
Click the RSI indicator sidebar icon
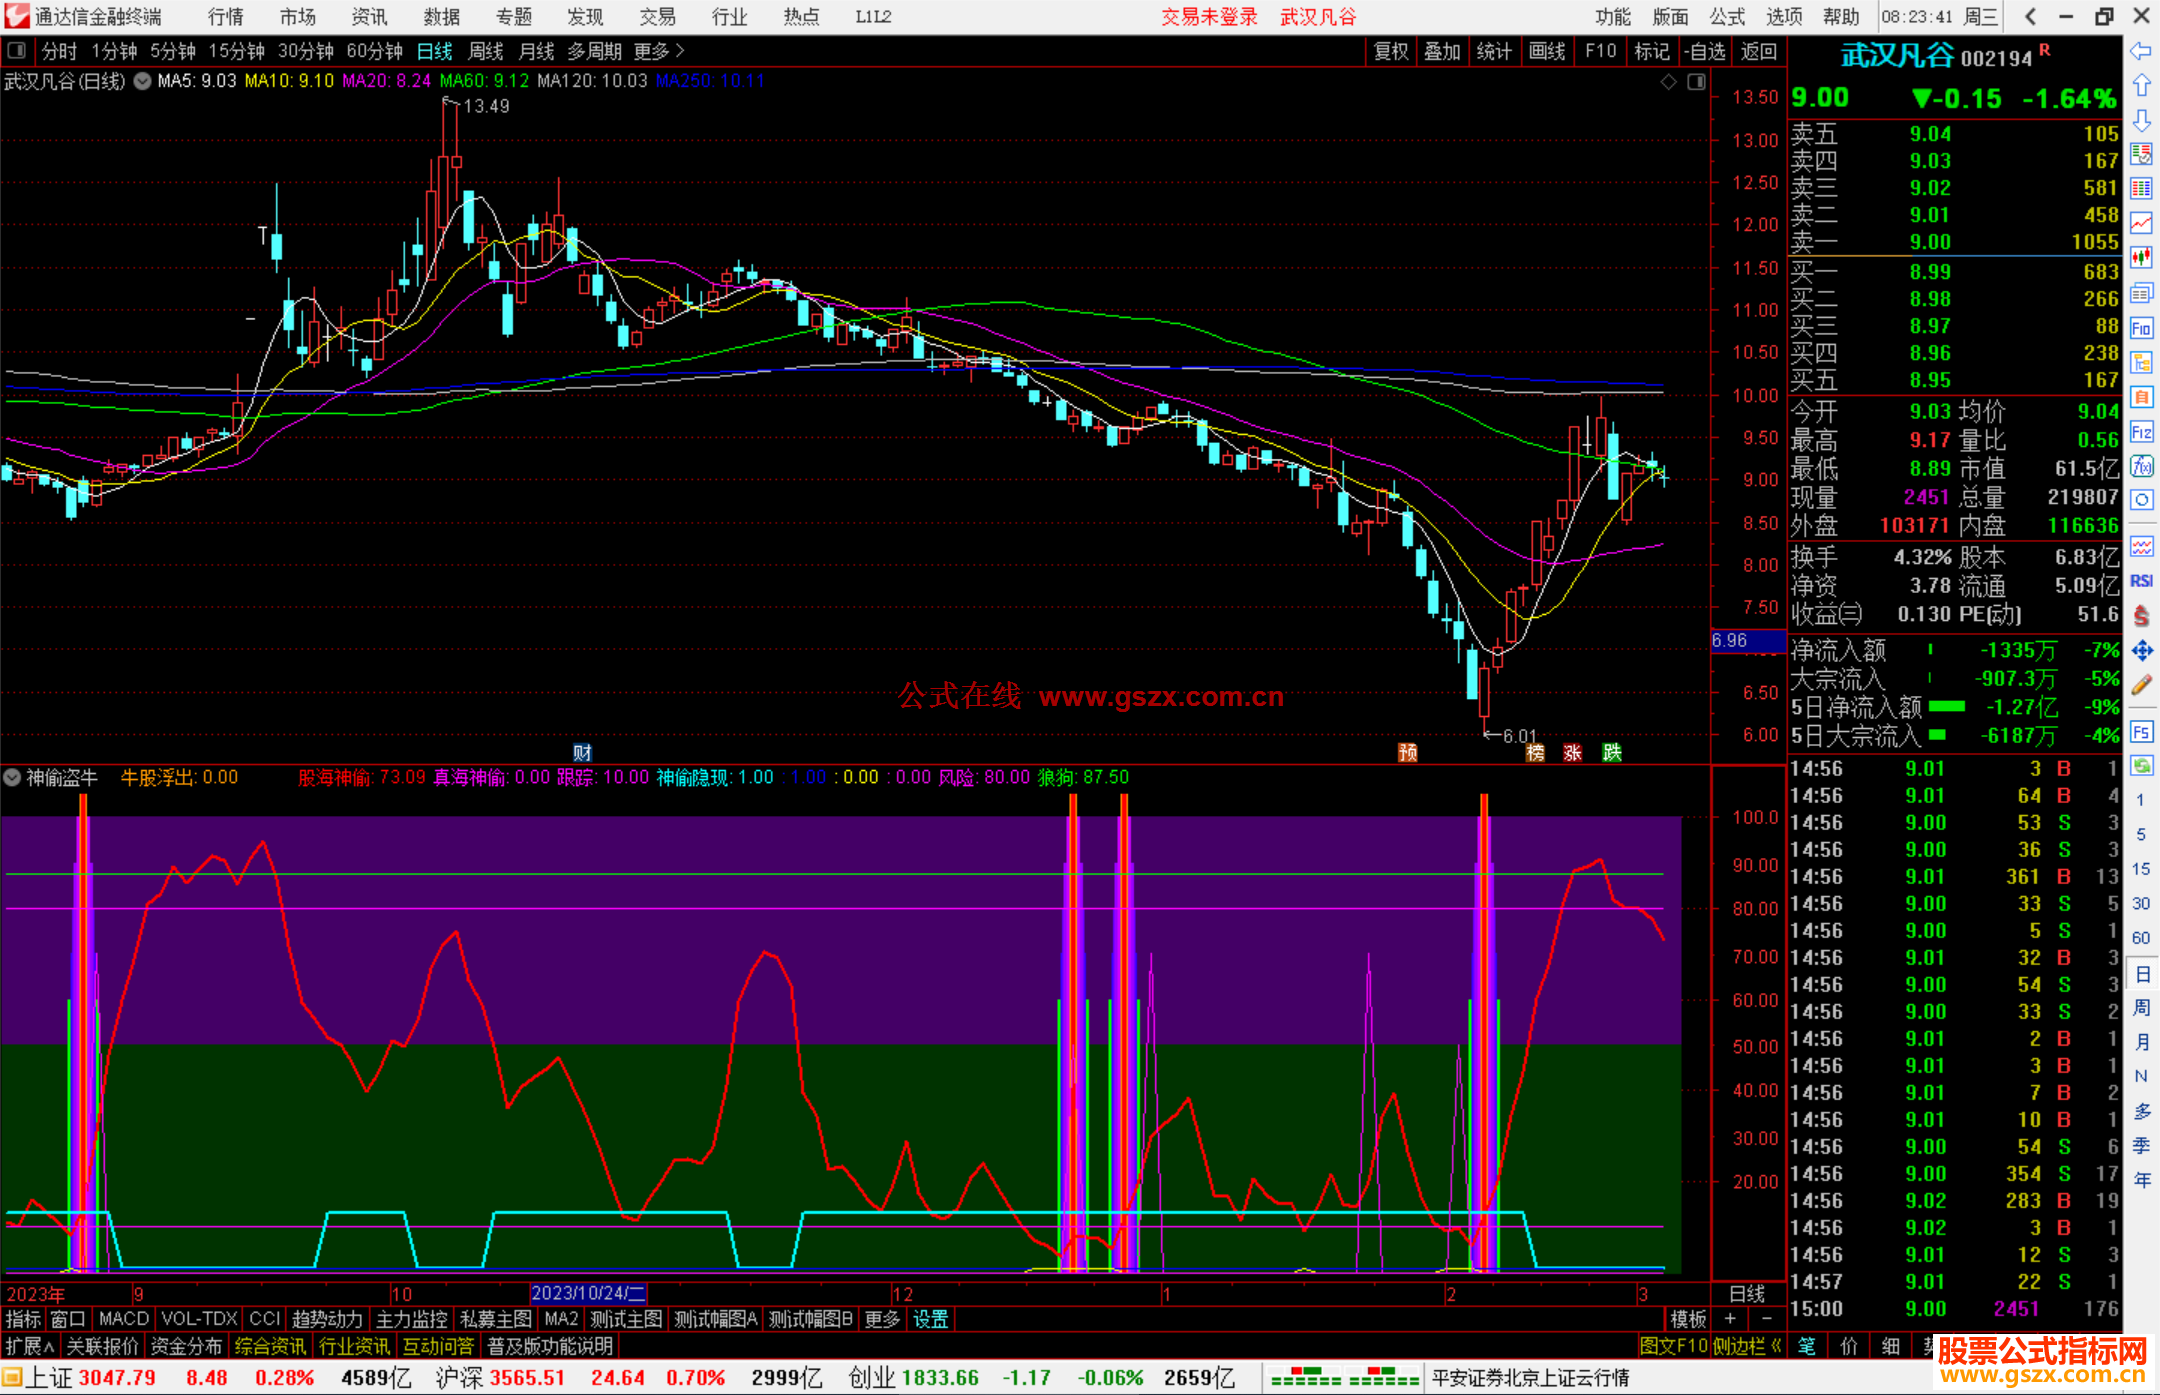pos(2141,581)
